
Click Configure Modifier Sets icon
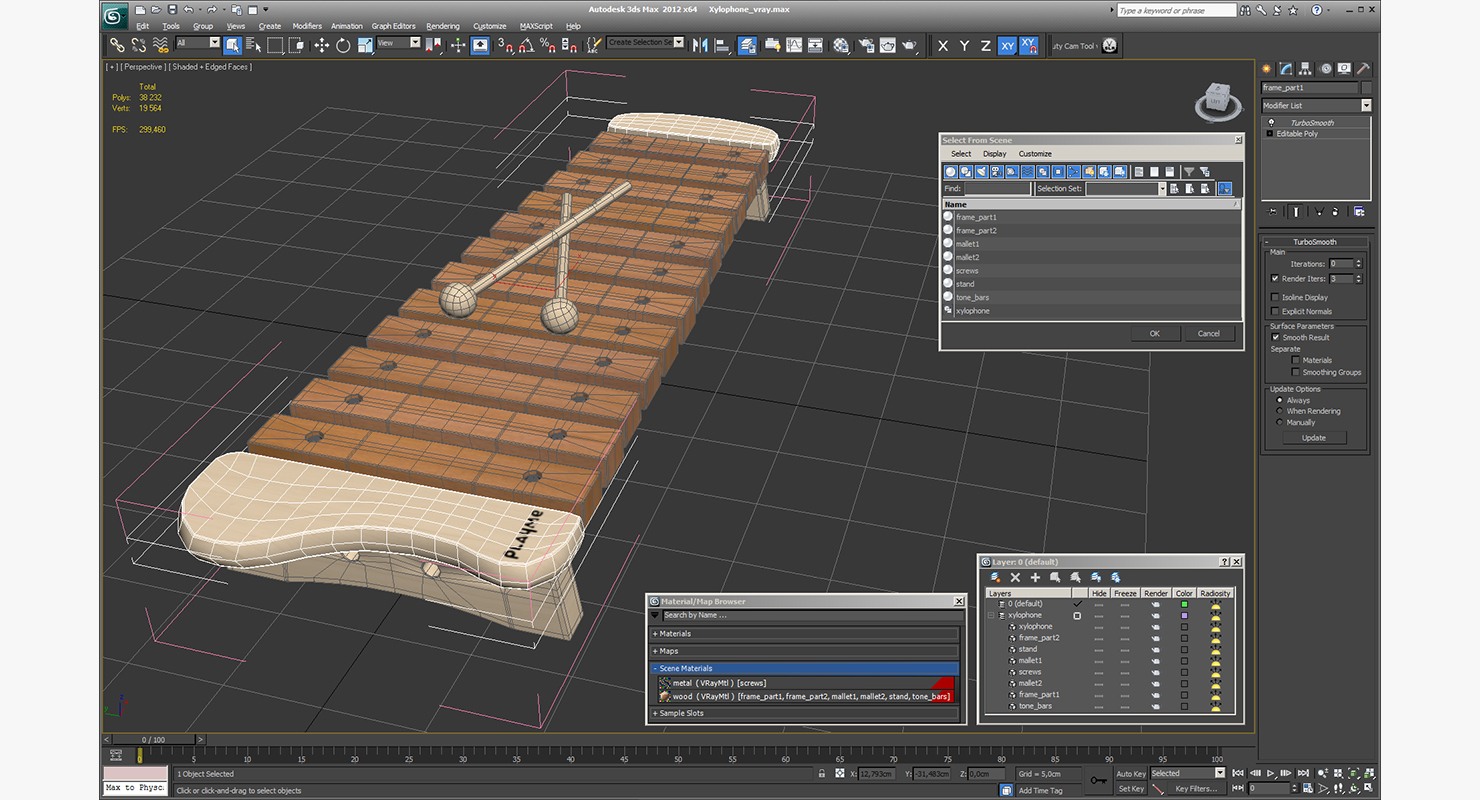pyautogui.click(x=1358, y=211)
